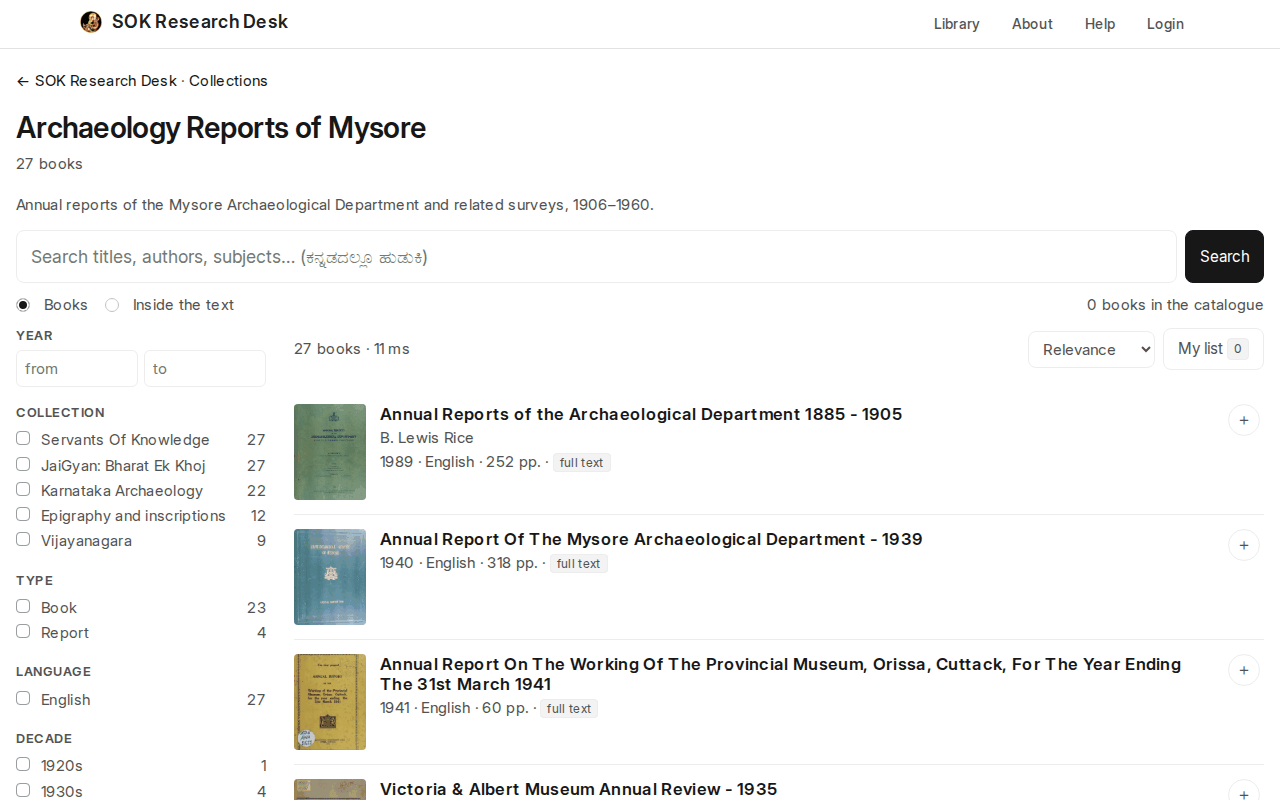Viewport: 1280px width, 800px height.
Task: Add Mysore Archaeological Department 1939 report to list
Action: point(1244,545)
